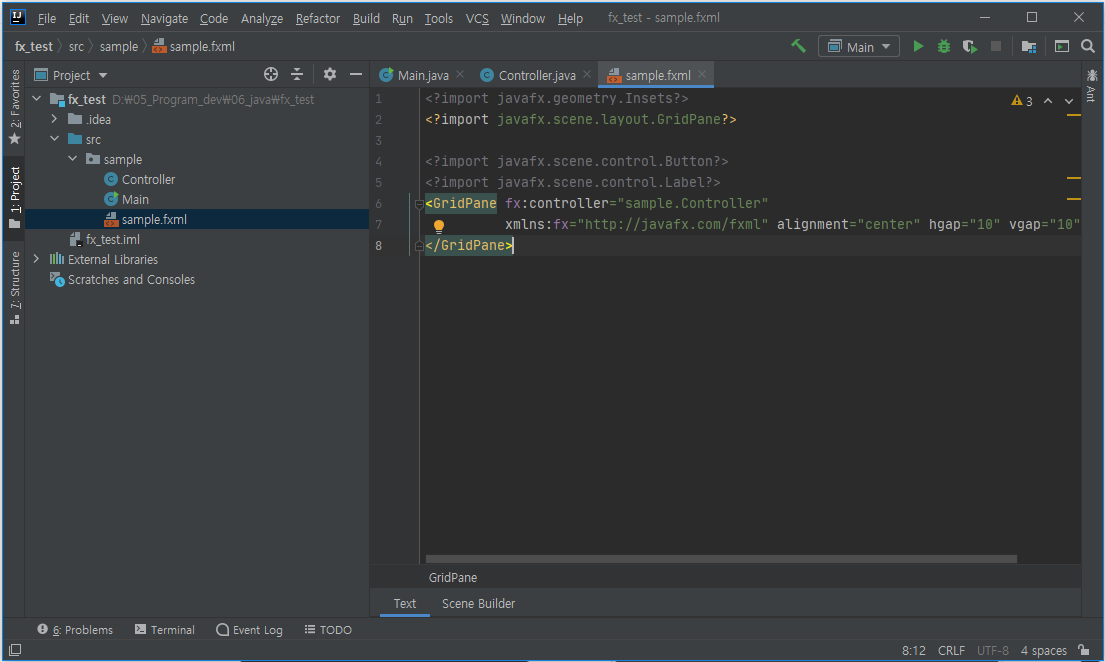Hide the Project panel with minus icon
The width and height of the screenshot is (1105, 662).
pos(356,74)
